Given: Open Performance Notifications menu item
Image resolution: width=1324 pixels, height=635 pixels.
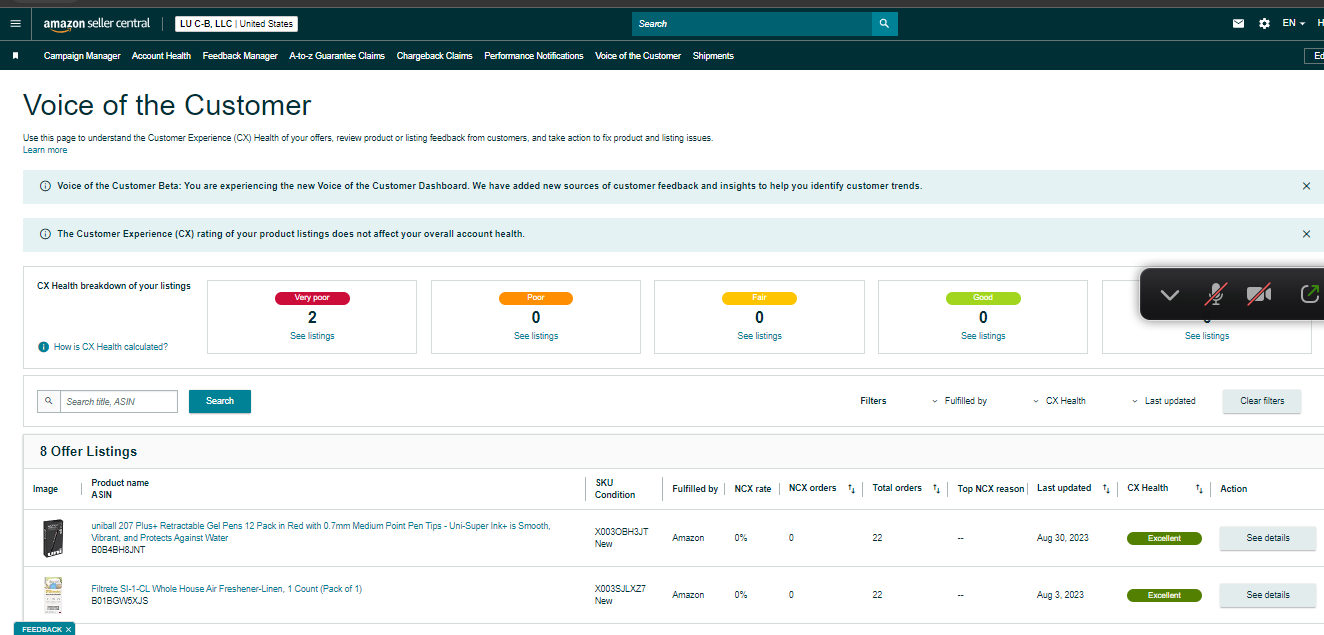Looking at the screenshot, I should point(534,56).
